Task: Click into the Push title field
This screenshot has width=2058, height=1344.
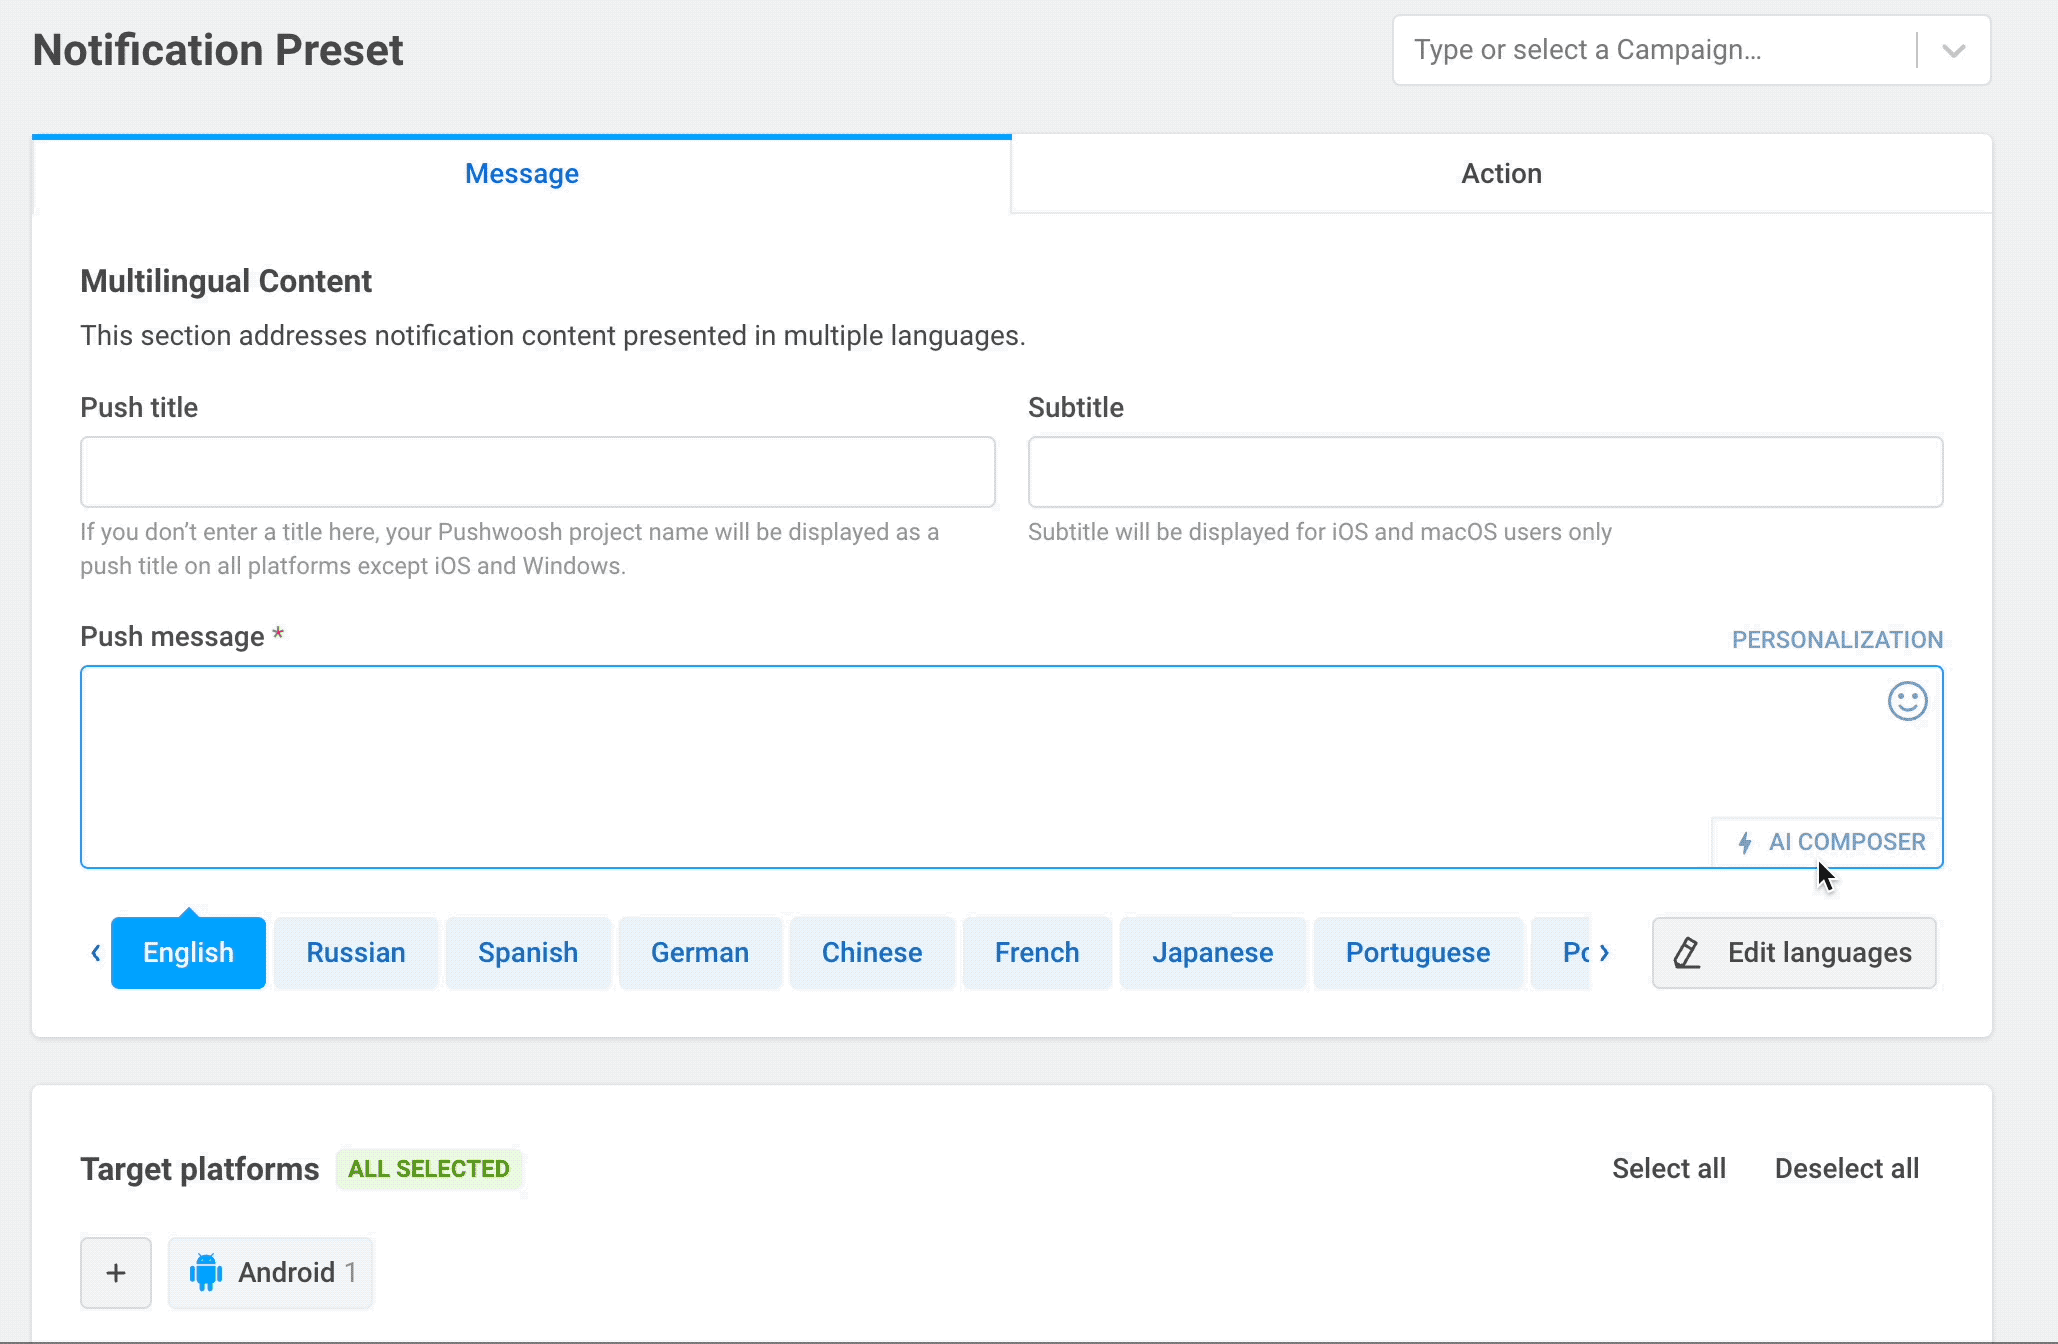Action: click(x=537, y=472)
